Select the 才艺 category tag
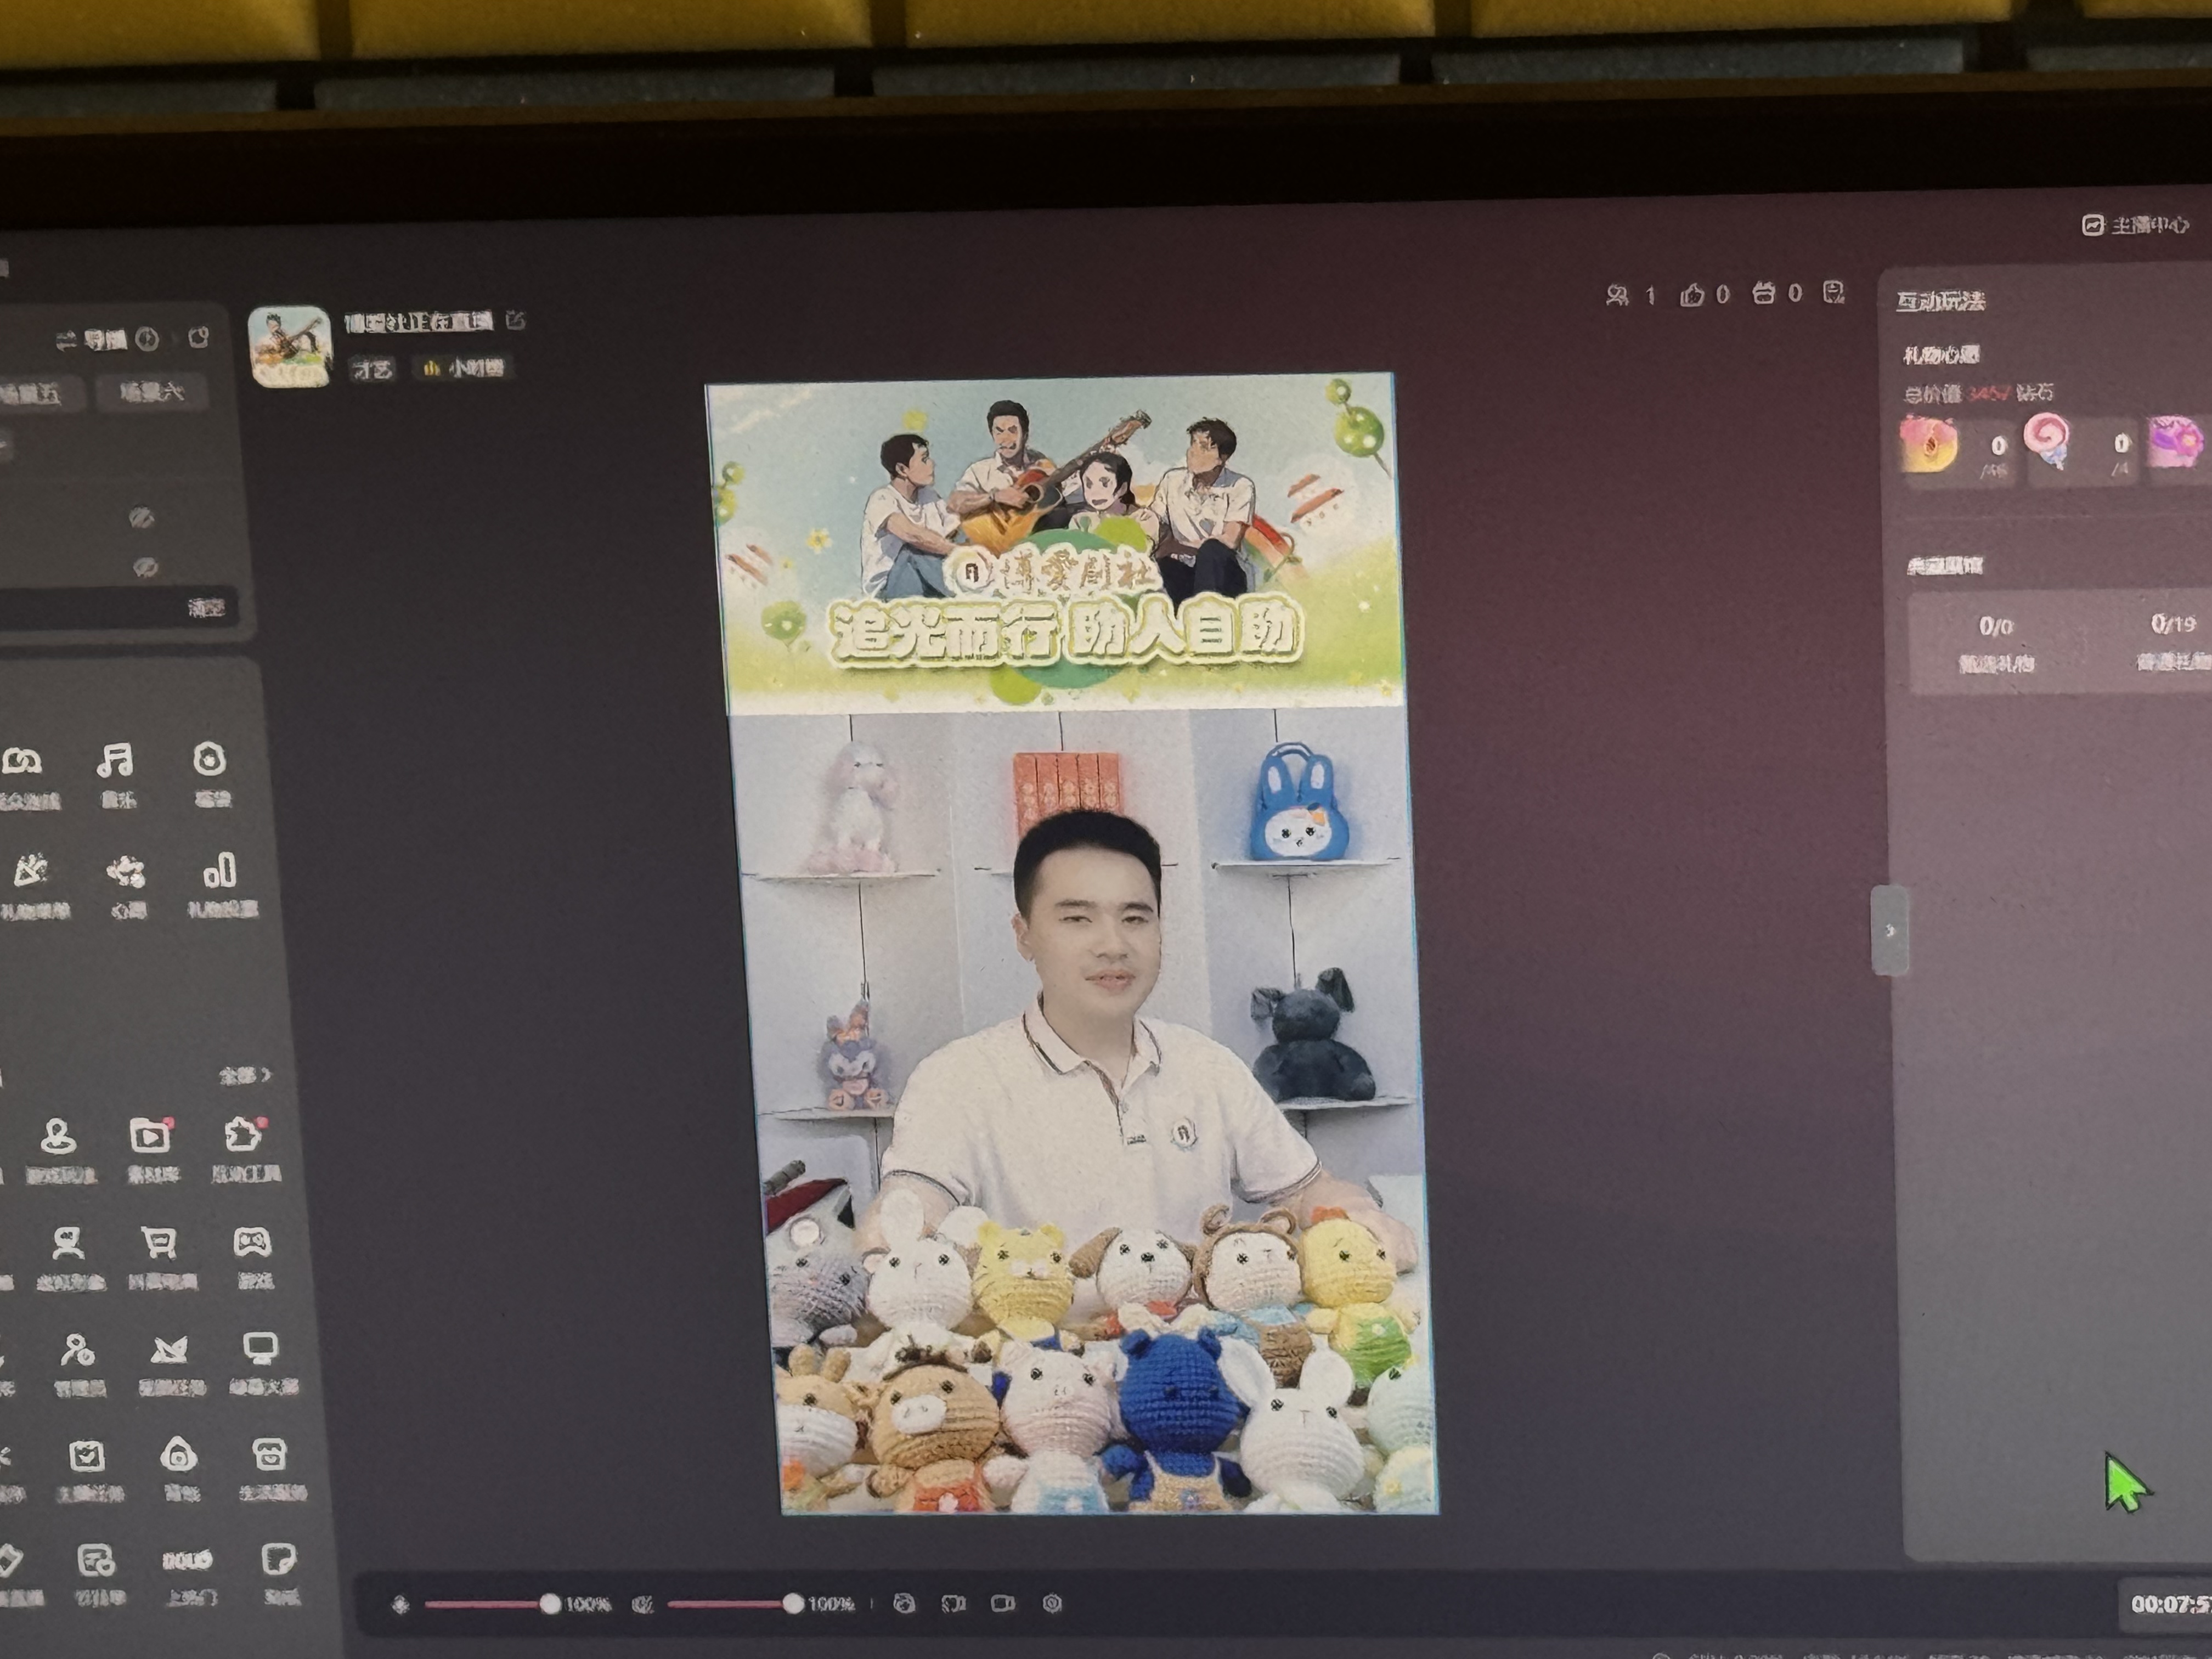2212x1659 pixels. [372, 369]
